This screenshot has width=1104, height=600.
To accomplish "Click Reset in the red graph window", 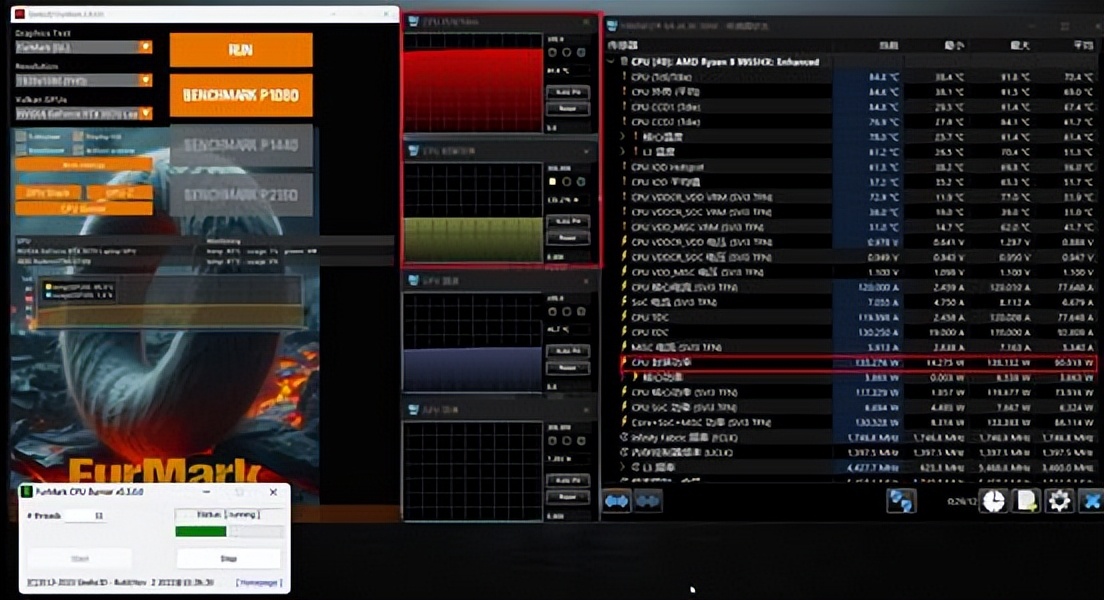I will [567, 108].
